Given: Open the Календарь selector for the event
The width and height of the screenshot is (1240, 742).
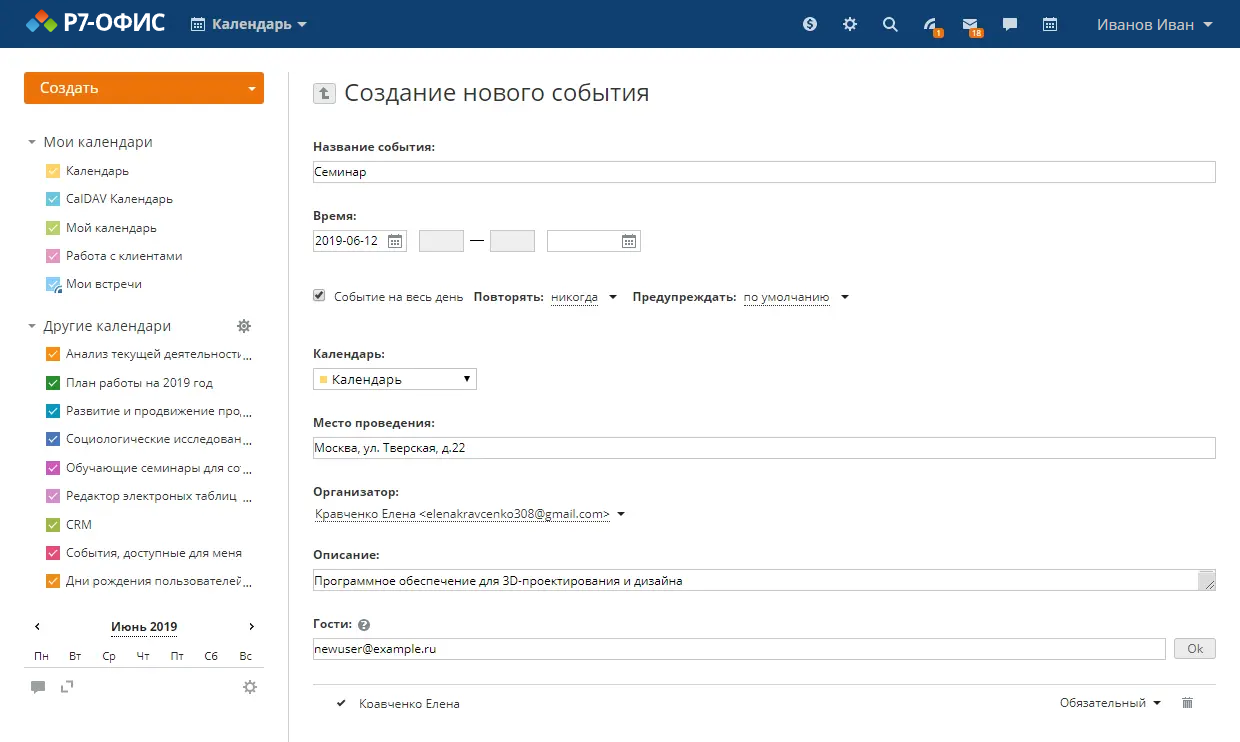Looking at the screenshot, I should point(395,378).
